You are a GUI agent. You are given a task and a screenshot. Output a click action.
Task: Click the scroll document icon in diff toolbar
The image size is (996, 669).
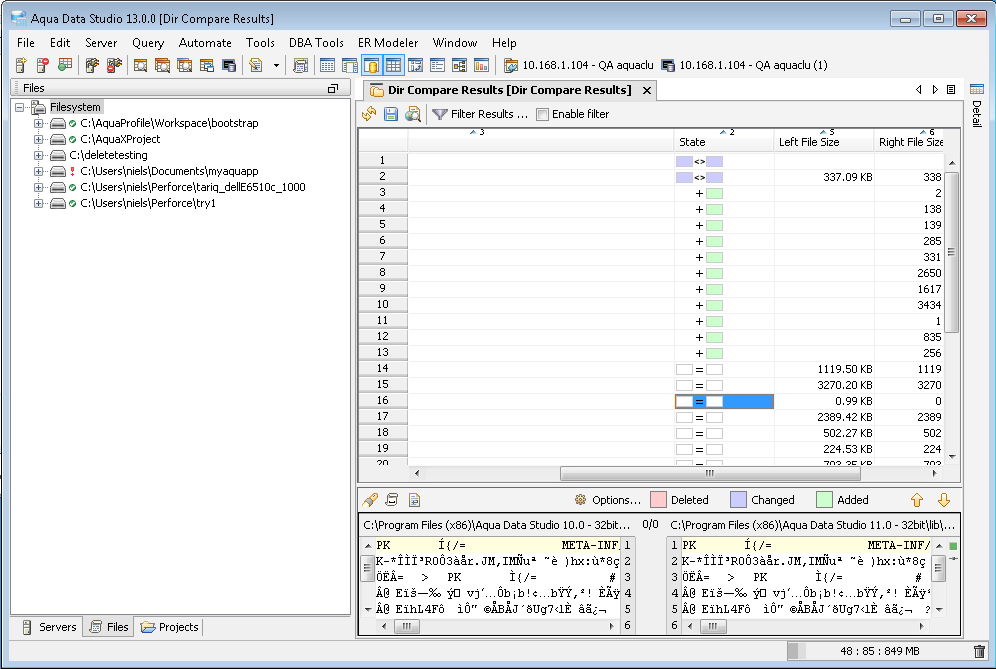pos(392,500)
